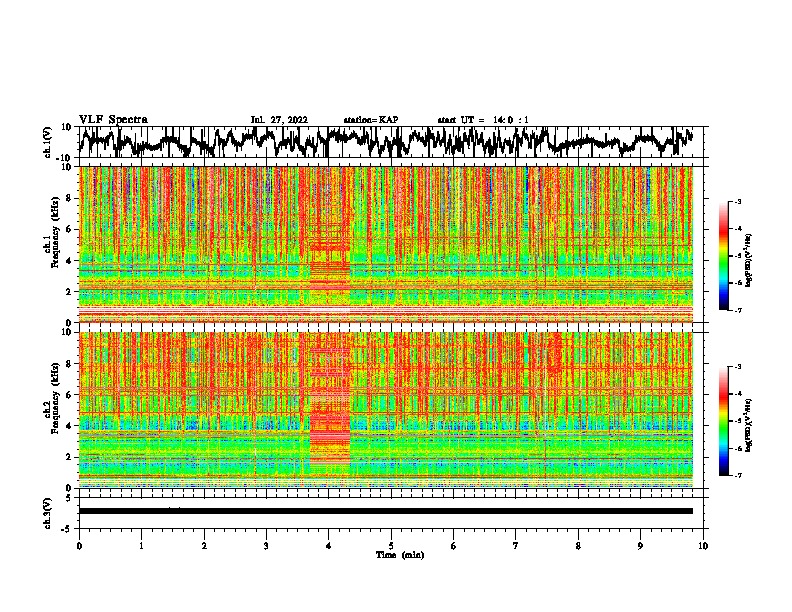
Task: Select the date text "Jul. 27, 2022"
Action: (279, 120)
